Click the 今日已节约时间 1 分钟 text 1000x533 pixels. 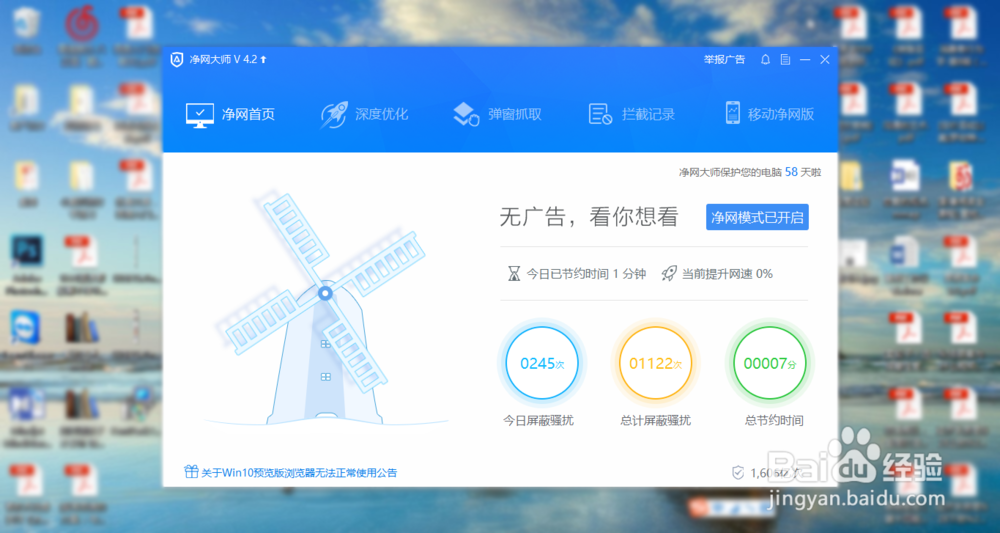(x=586, y=274)
